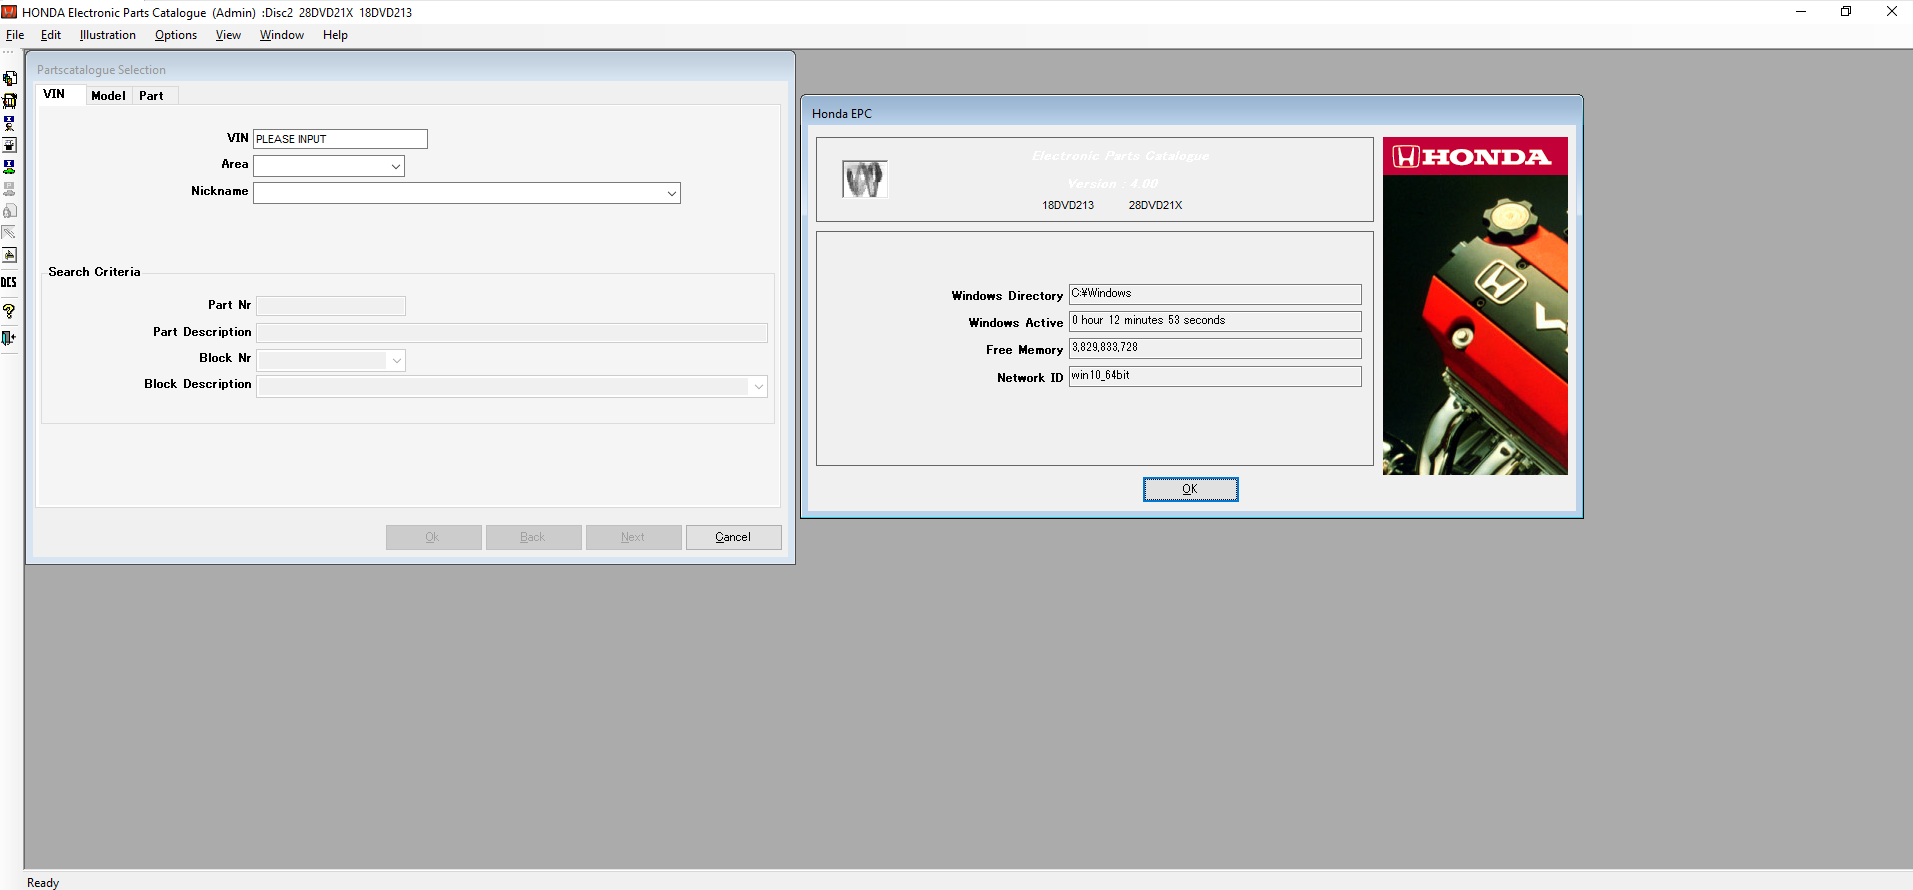Click the illustration drawing icon in the sidebar
Image resolution: width=1913 pixels, height=890 pixels.
click(x=10, y=255)
